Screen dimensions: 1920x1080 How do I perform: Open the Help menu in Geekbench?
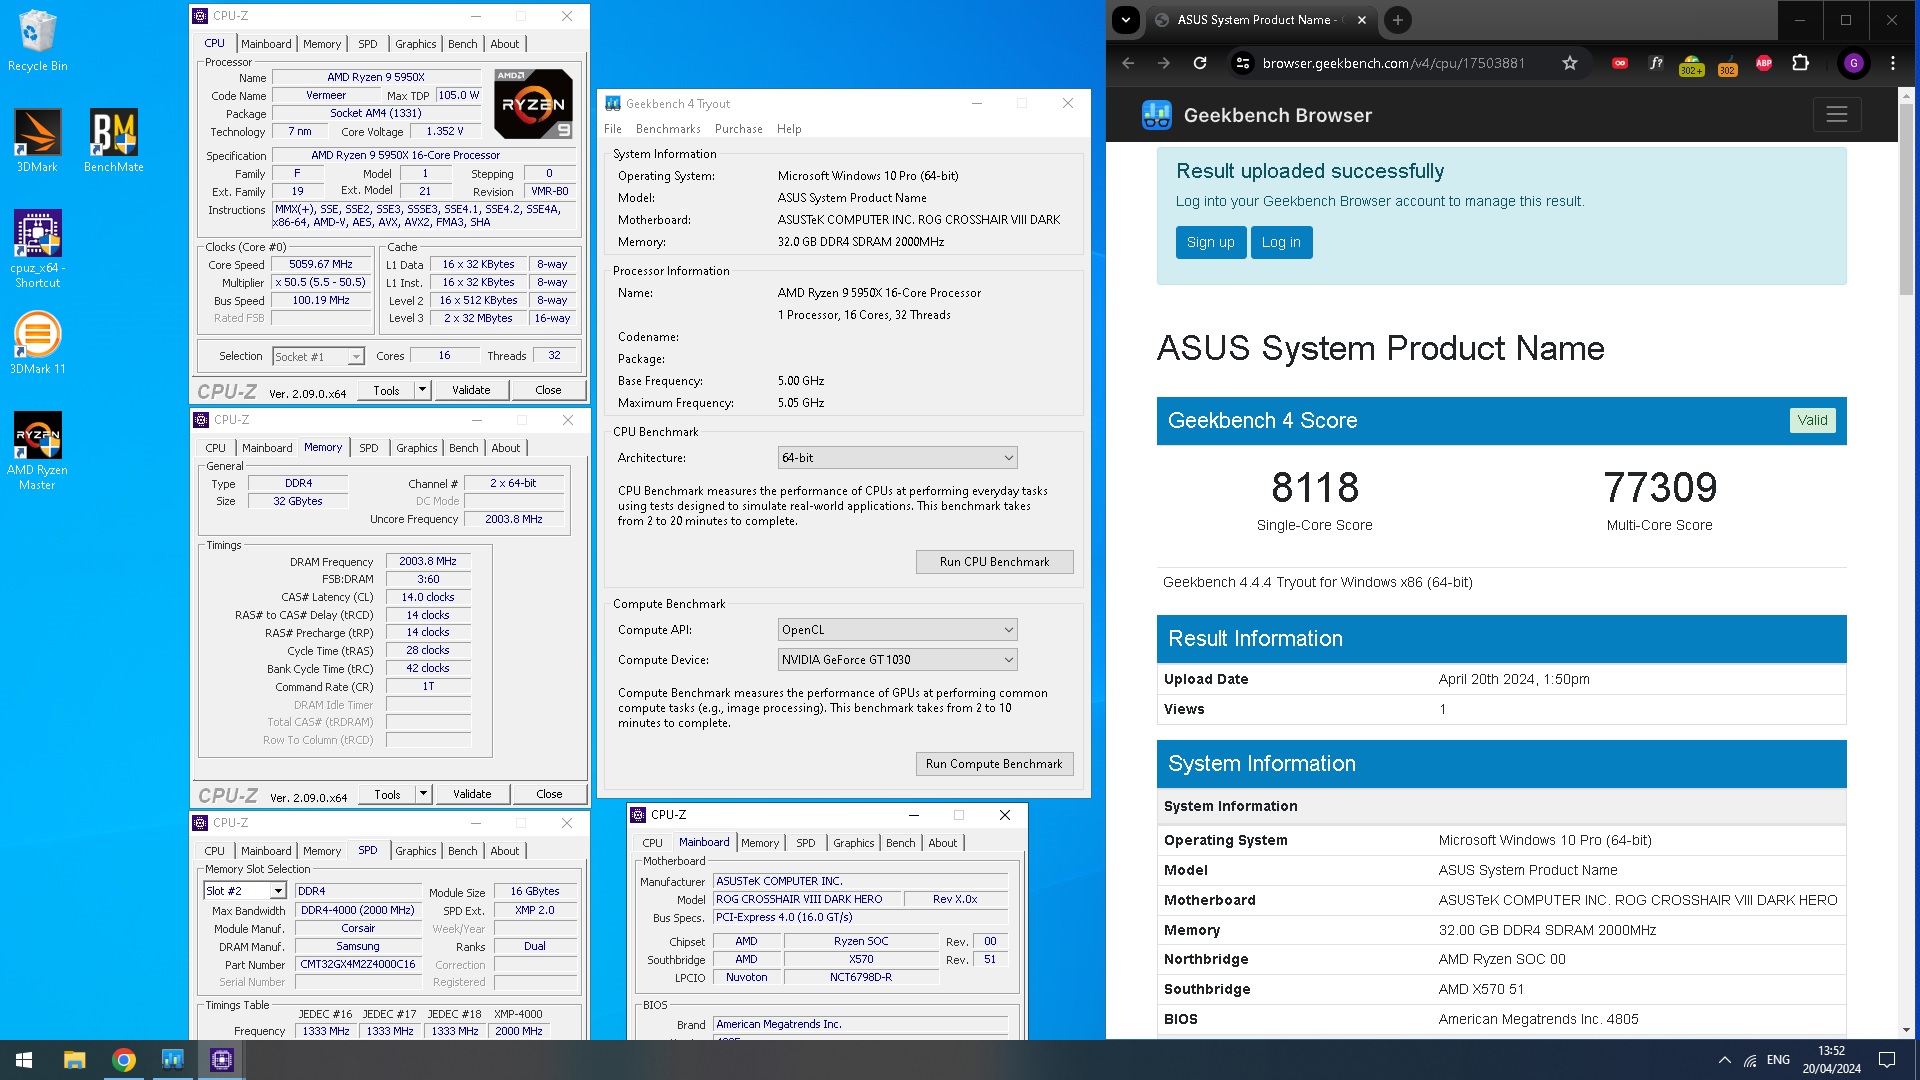(x=789, y=129)
